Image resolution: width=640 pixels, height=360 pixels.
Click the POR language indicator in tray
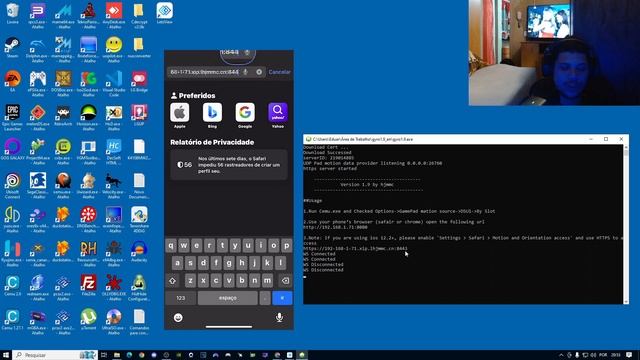click(x=603, y=355)
